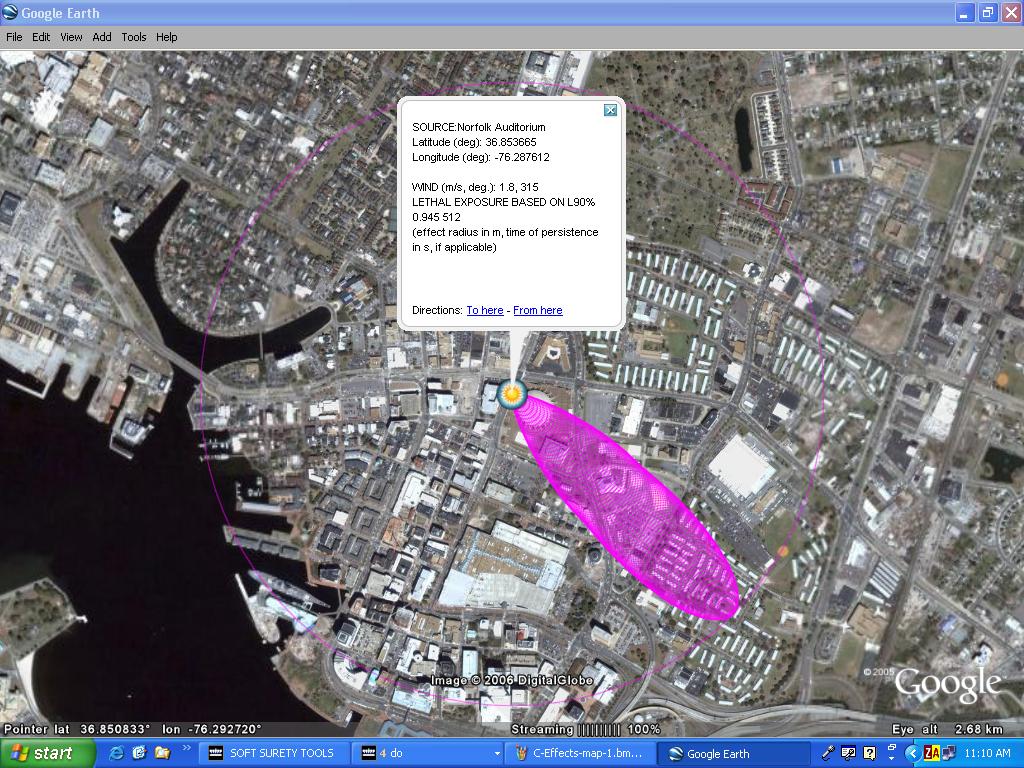The height and width of the screenshot is (768, 1024).
Task: Expand the quick launch chevron
Action: (186, 748)
